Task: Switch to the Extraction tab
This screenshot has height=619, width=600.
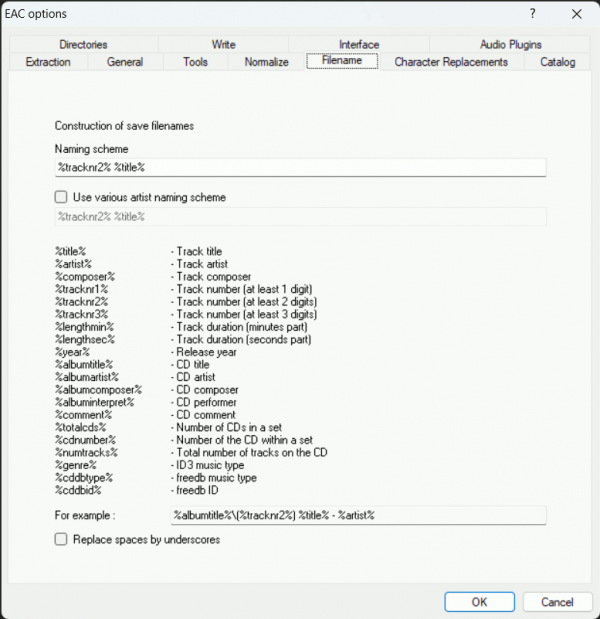Action: [48, 62]
